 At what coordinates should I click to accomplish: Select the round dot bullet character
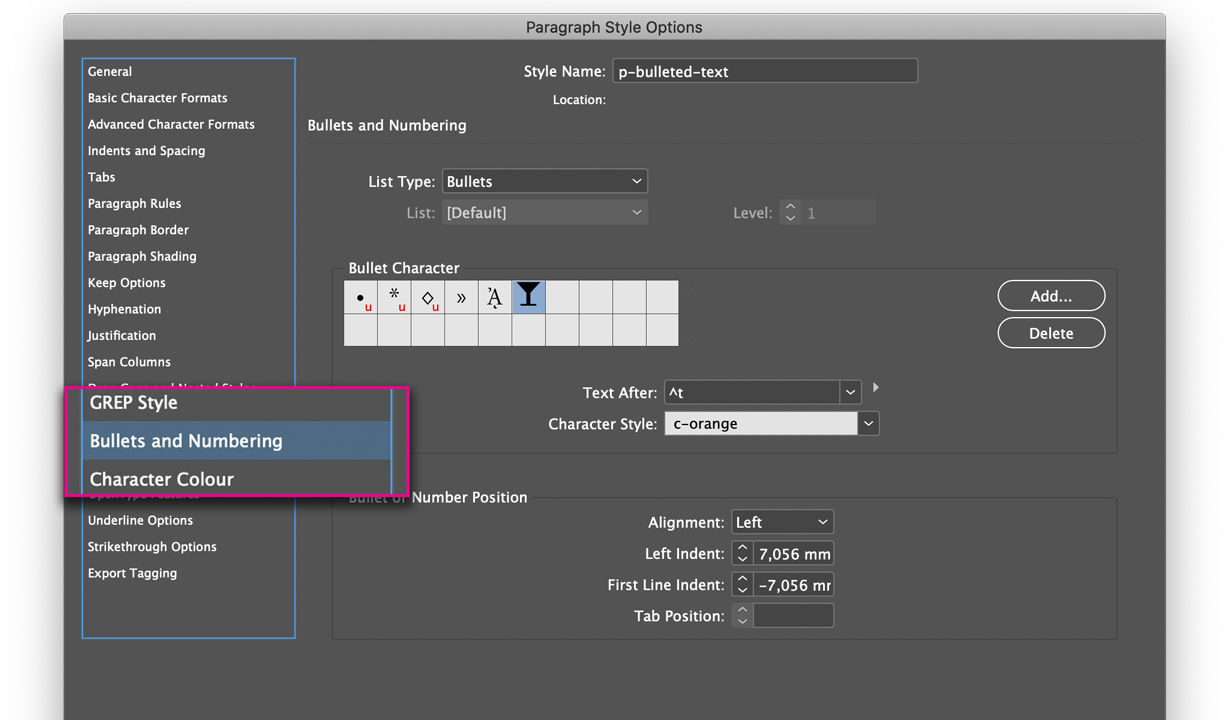[360, 296]
